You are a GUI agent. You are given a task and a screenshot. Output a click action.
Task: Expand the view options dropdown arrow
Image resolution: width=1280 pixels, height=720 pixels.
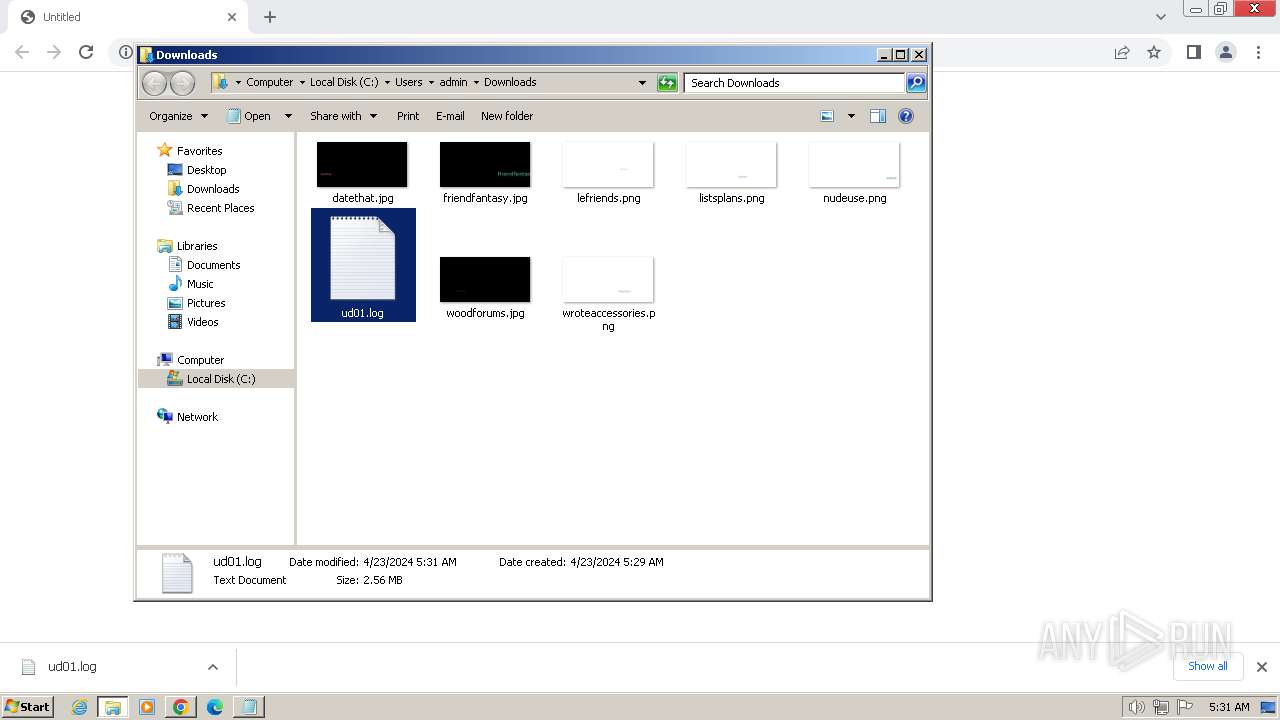[x=851, y=116]
